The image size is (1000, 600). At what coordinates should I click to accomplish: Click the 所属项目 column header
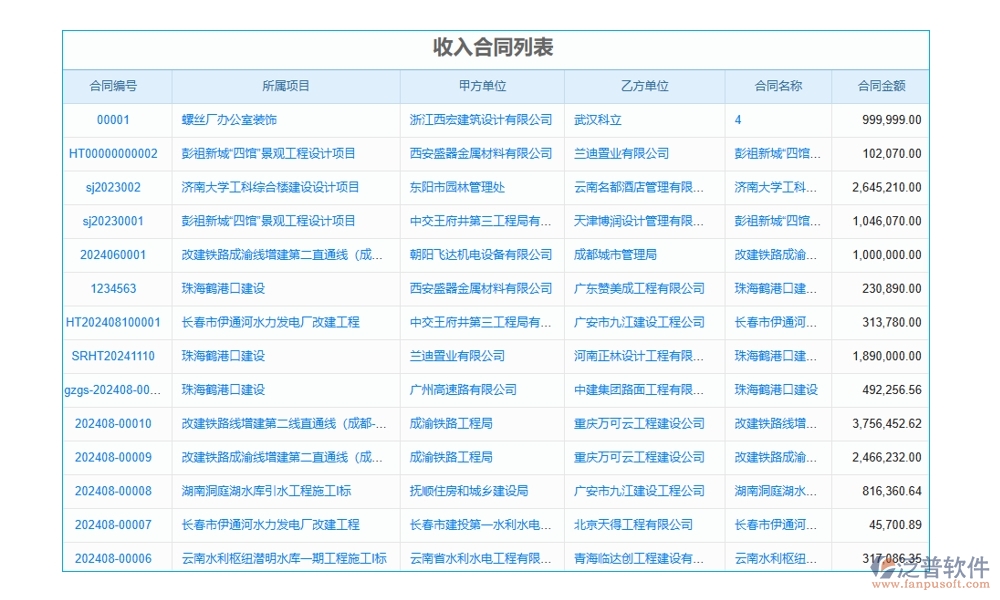point(288,86)
